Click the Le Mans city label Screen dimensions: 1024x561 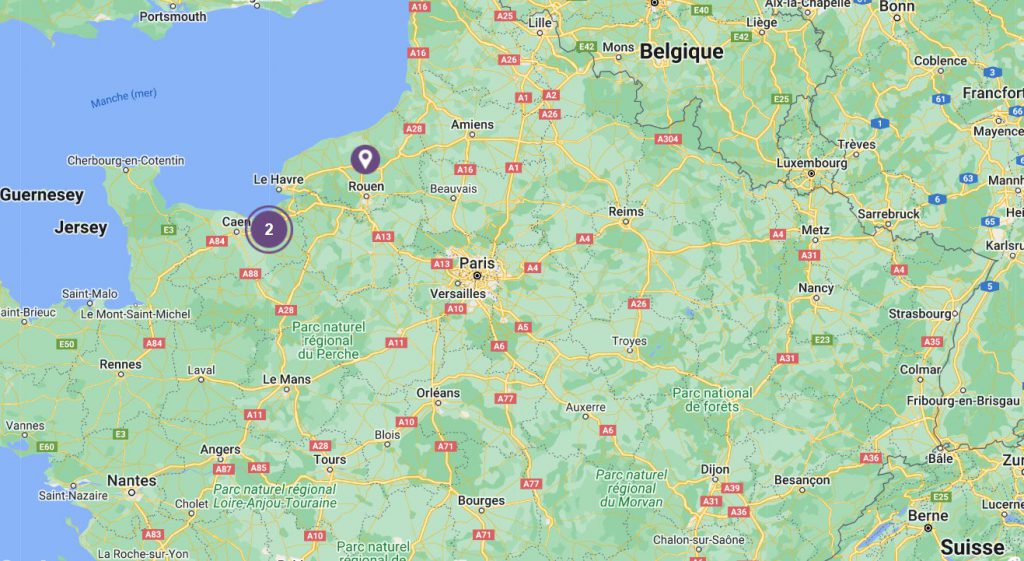287,379
